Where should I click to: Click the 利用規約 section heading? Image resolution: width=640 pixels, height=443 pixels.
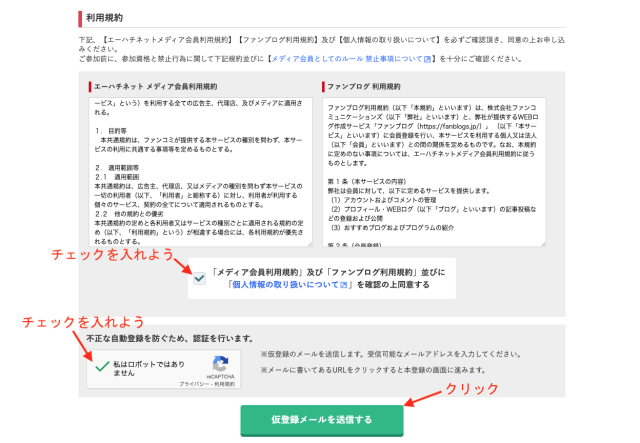[x=104, y=18]
